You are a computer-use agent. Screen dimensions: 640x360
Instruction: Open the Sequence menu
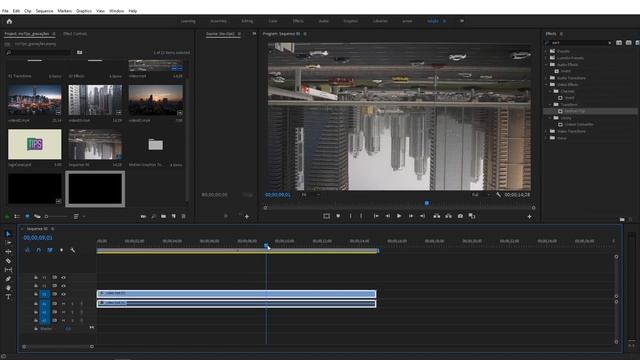(44, 11)
